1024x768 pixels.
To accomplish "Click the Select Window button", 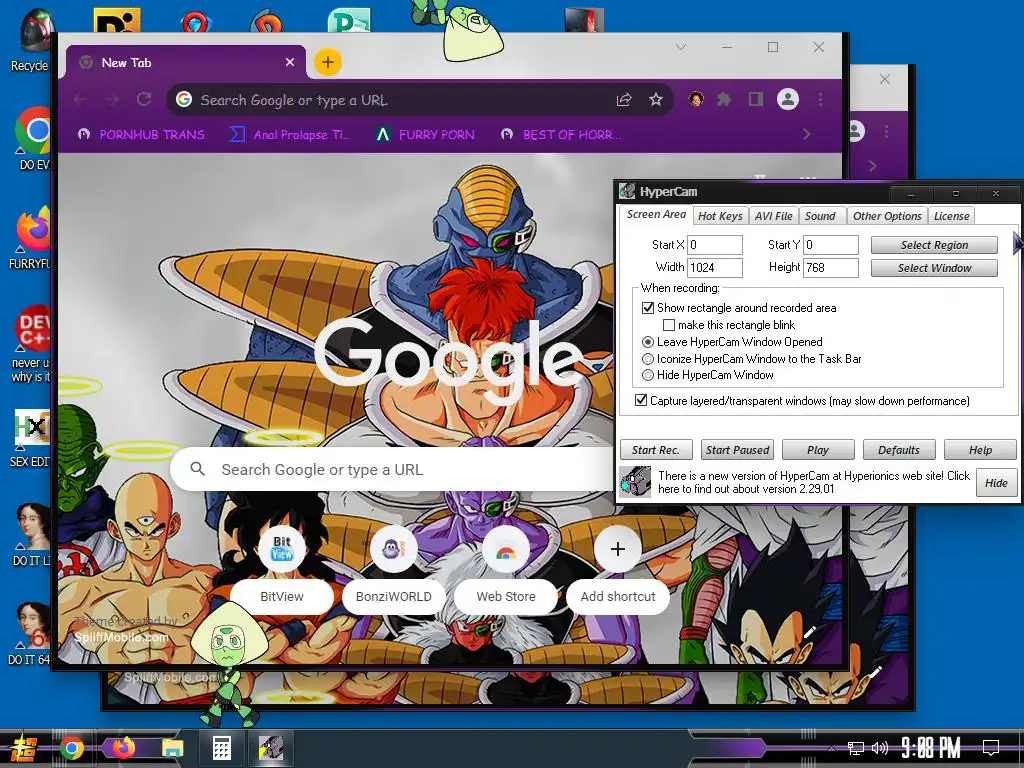I will 934,268.
